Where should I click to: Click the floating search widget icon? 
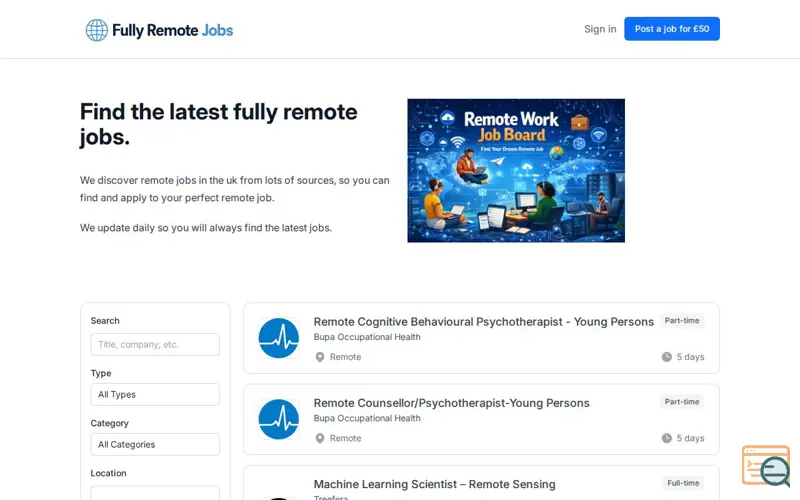(766, 466)
